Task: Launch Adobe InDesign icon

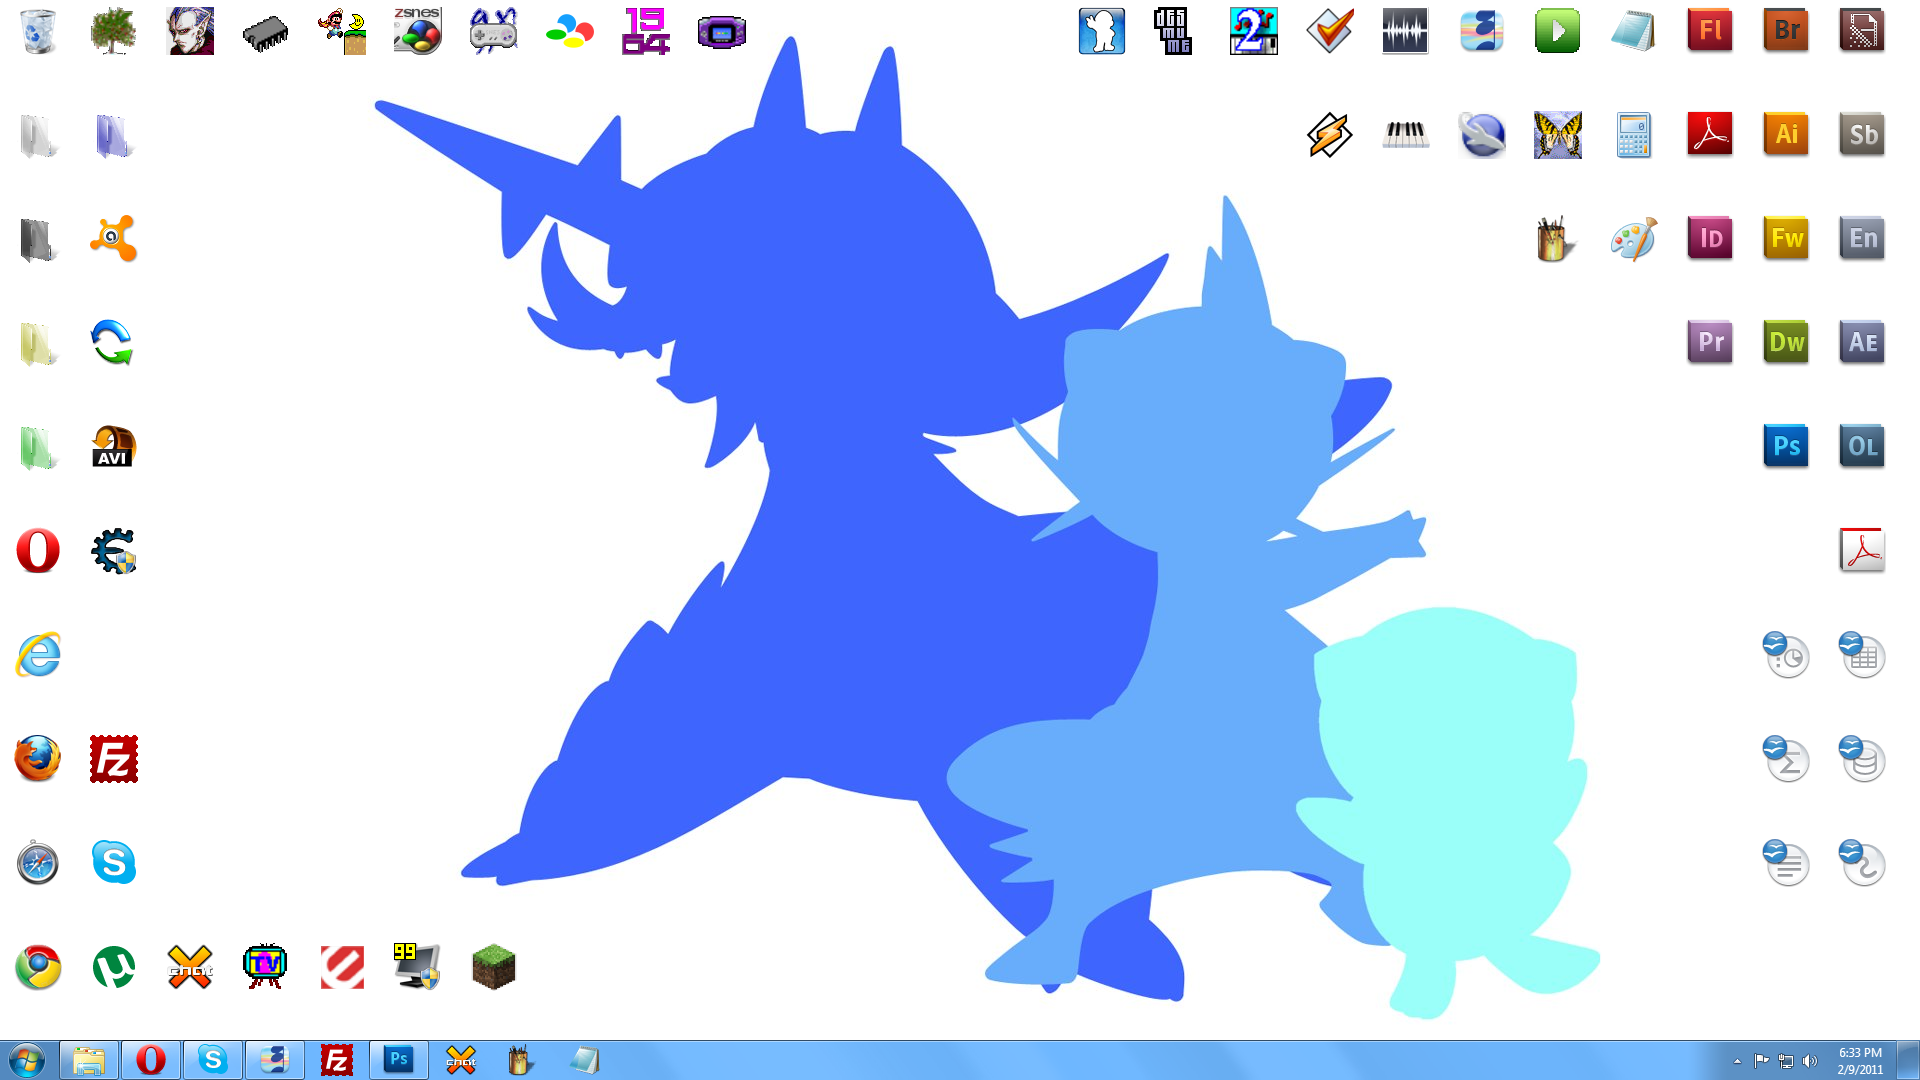Action: pyautogui.click(x=1710, y=239)
